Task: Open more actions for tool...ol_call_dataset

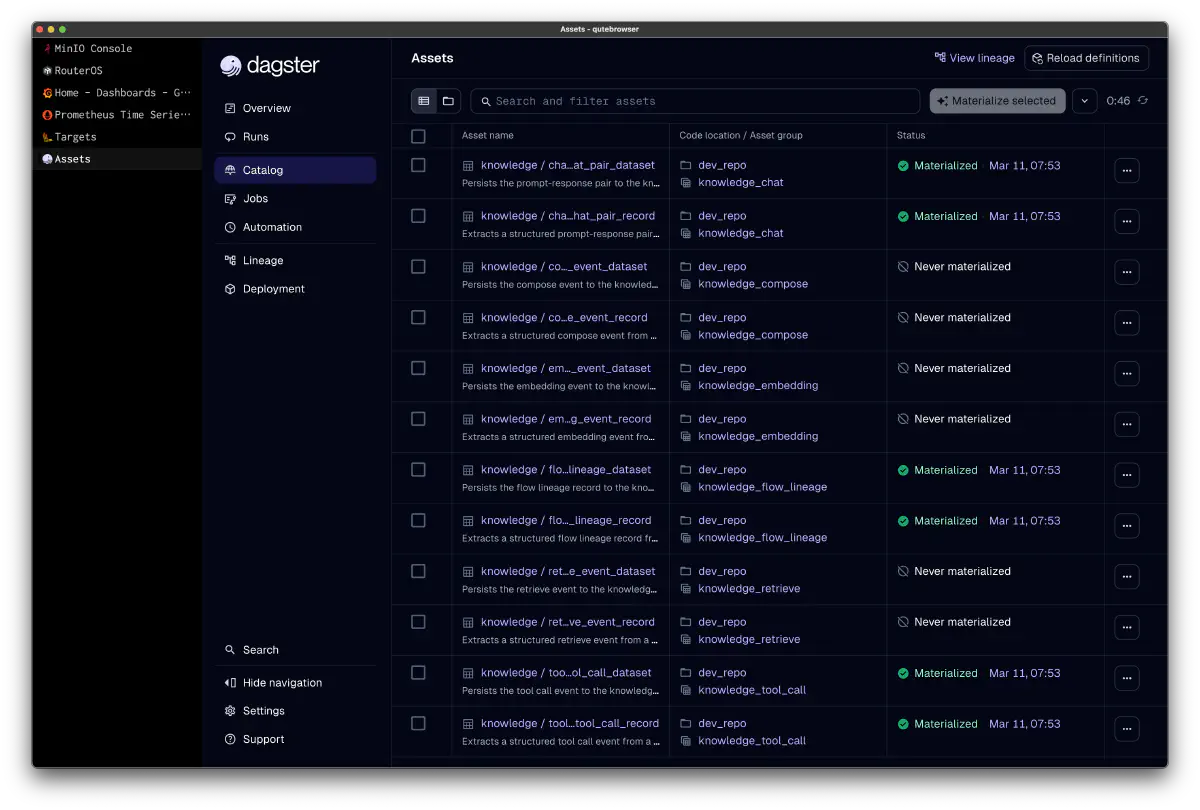Action: pyautogui.click(x=1127, y=679)
